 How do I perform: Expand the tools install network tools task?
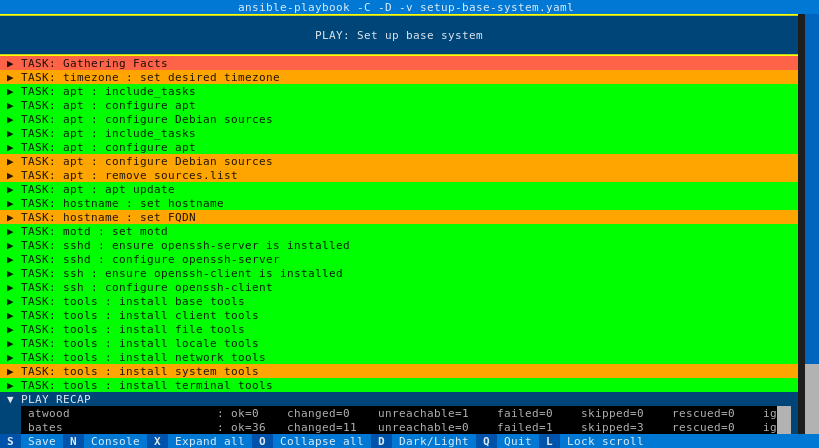pyautogui.click(x=399, y=357)
